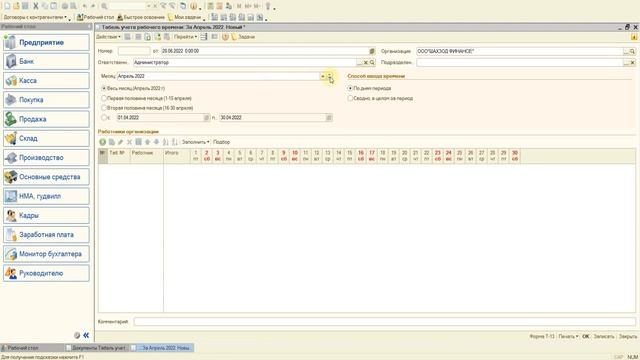Image resolution: width=640 pixels, height=360 pixels.
Task: Click the Задачи button in document toolbar
Action: (243, 37)
